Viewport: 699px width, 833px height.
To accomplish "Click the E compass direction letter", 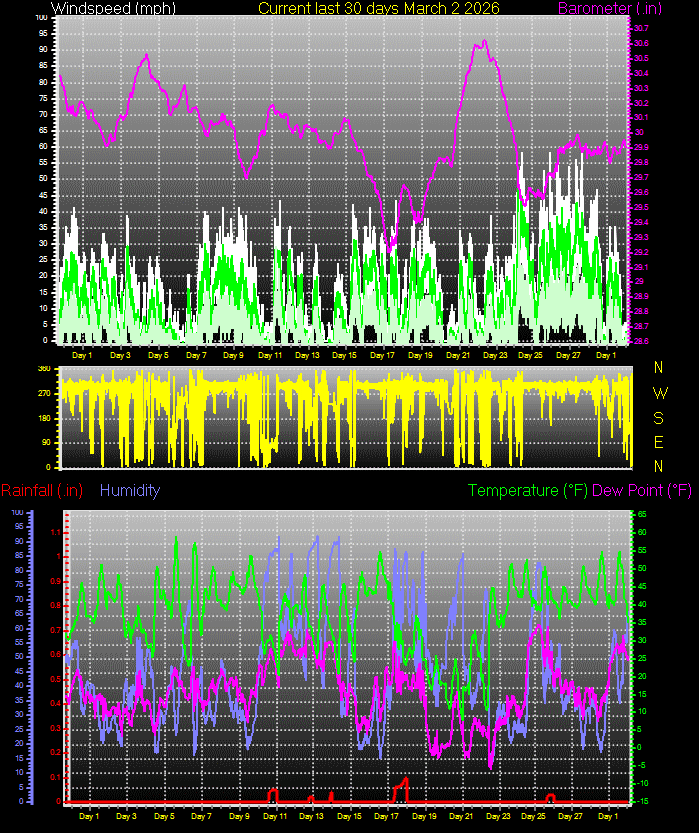I will click(658, 442).
